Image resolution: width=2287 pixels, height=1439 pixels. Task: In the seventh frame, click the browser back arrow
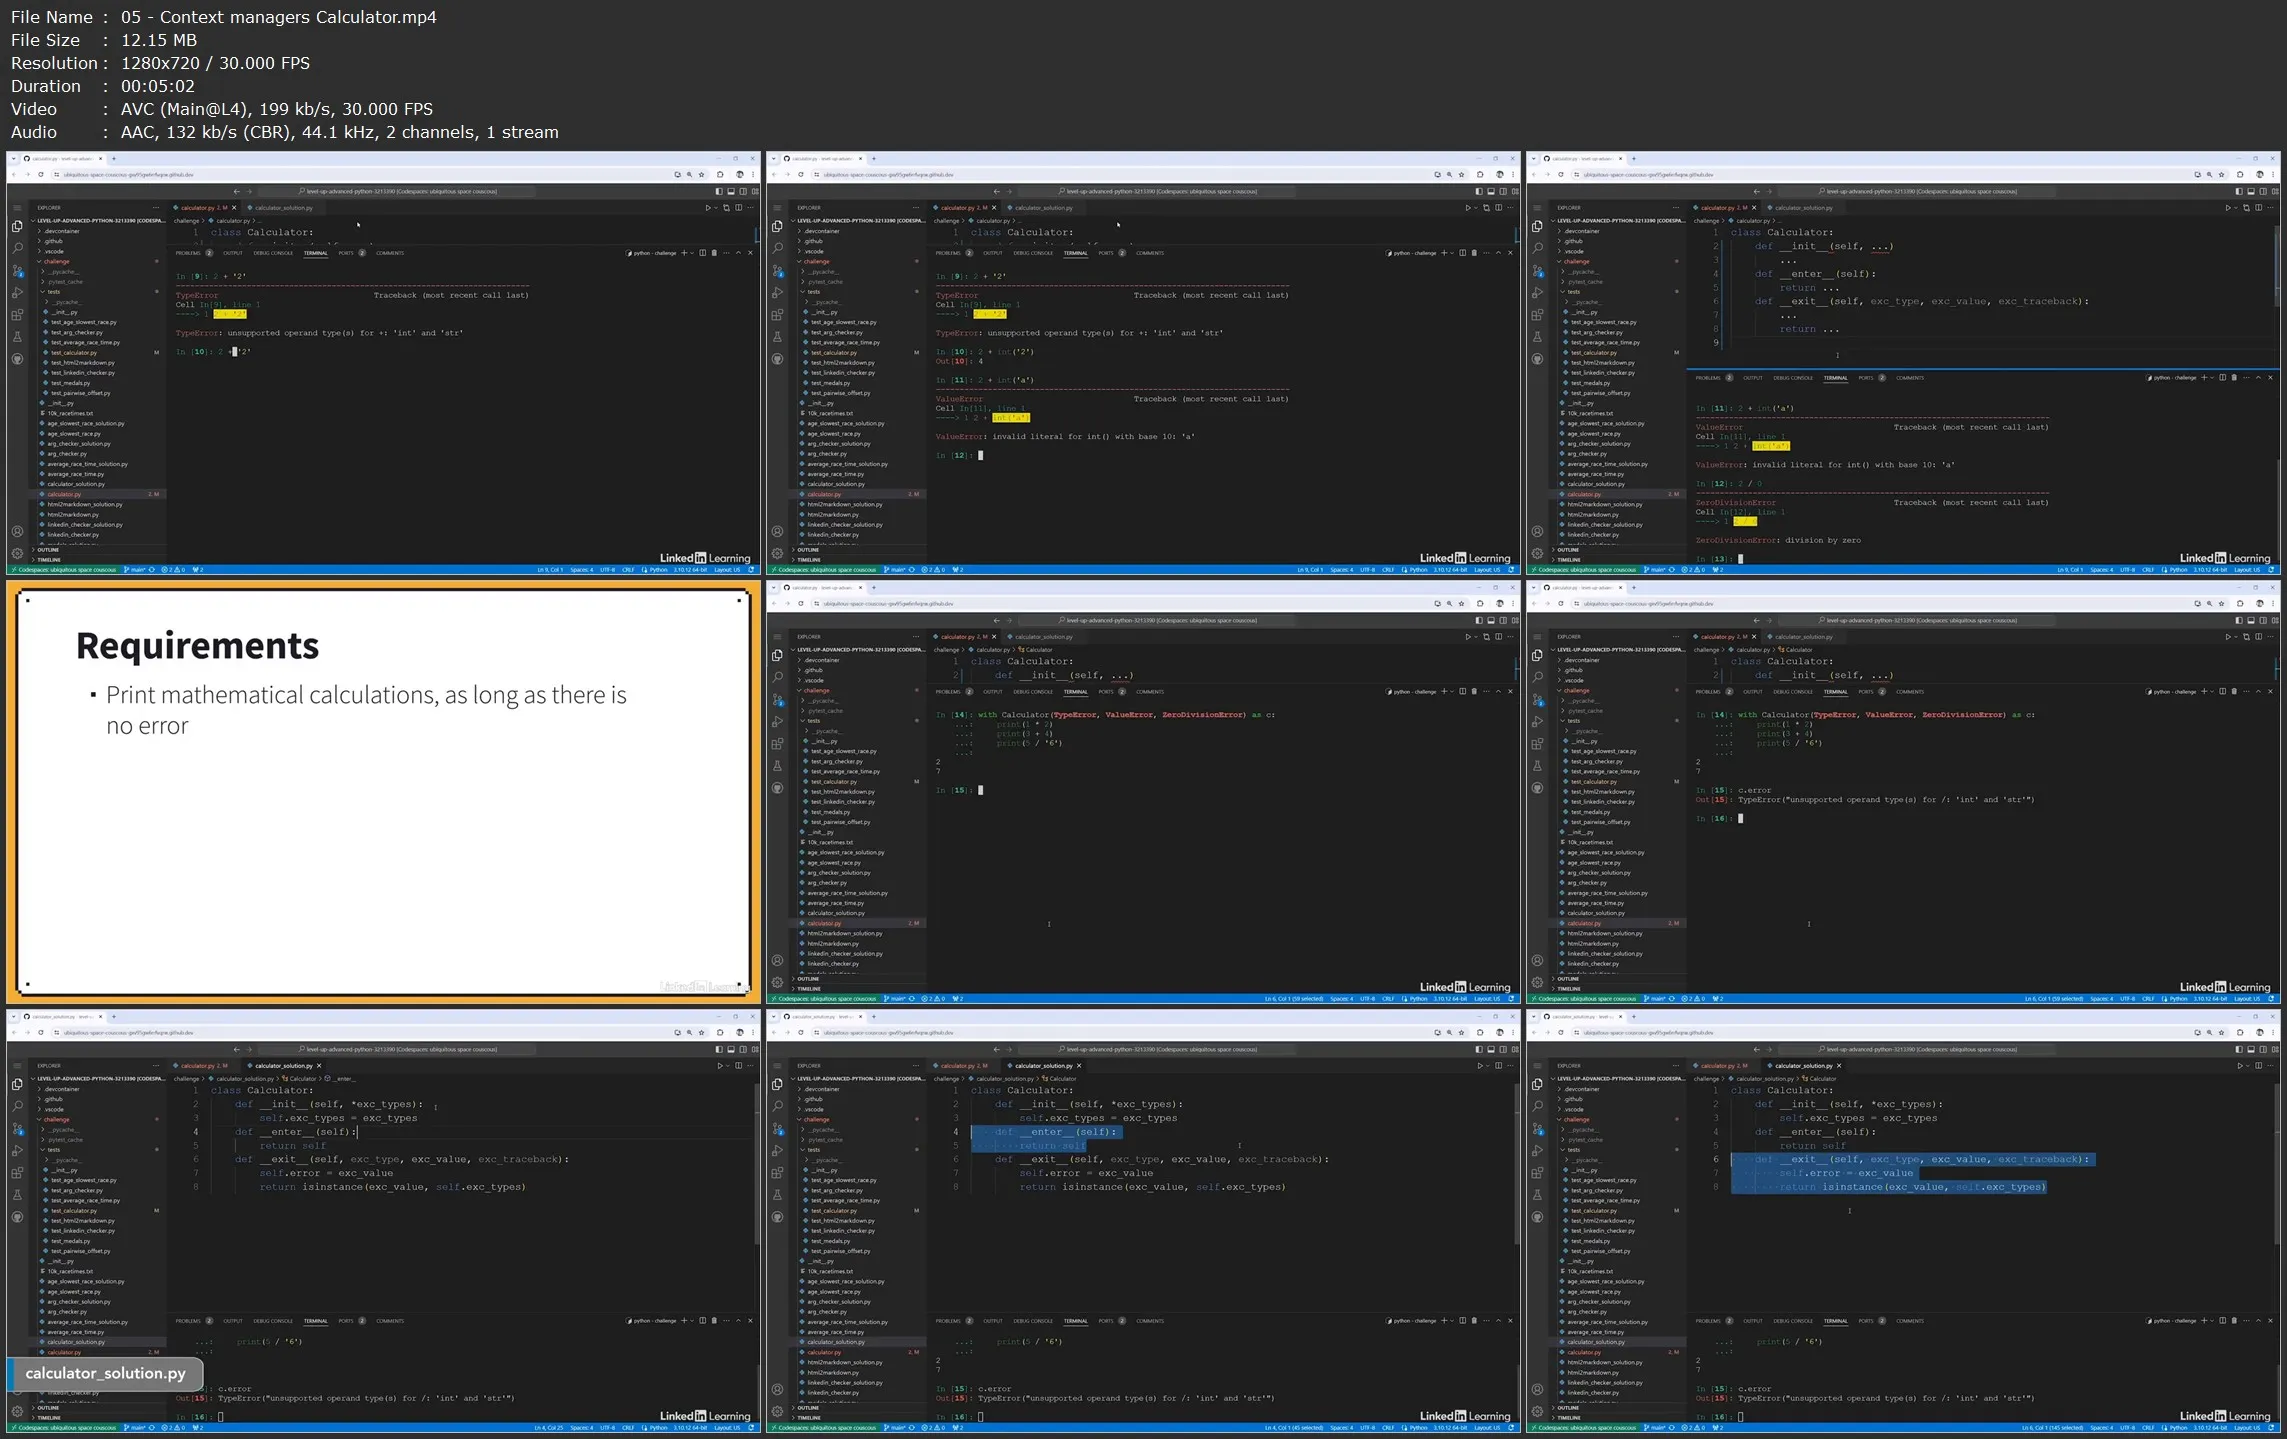pos(15,1032)
